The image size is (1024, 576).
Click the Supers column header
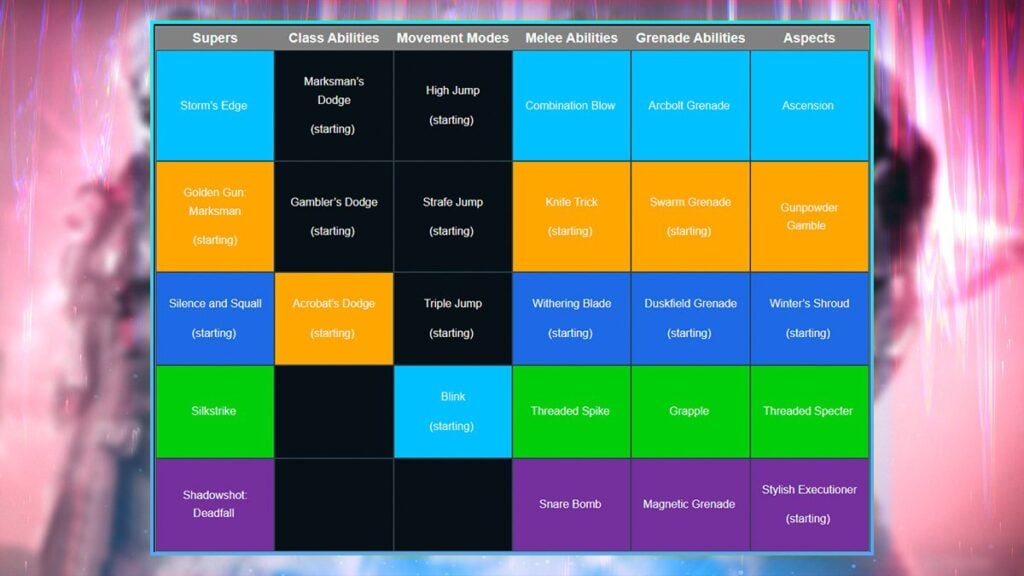[x=214, y=38]
